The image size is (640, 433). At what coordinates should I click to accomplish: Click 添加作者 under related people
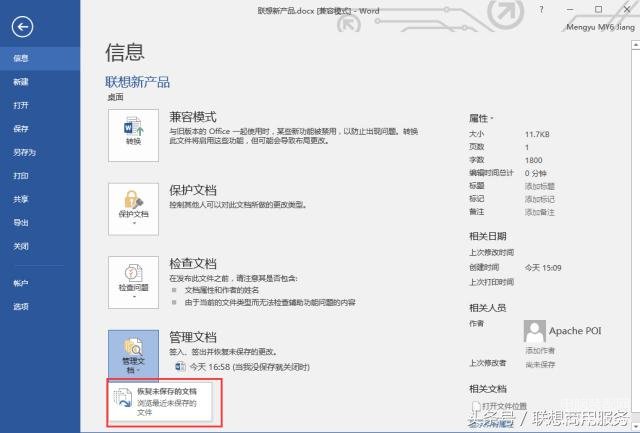[540, 351]
